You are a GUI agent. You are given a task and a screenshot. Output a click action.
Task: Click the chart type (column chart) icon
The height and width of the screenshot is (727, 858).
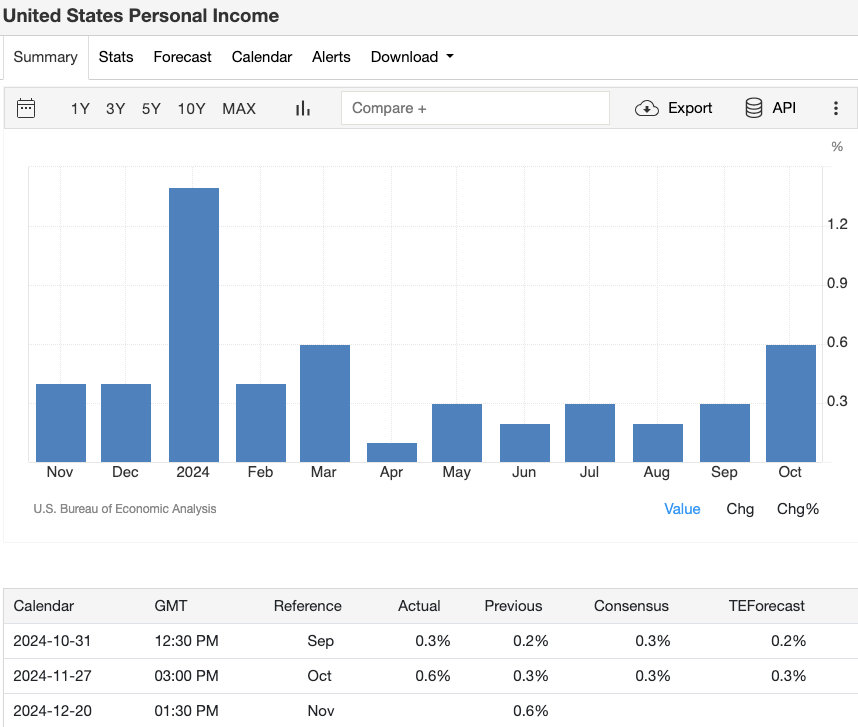(x=302, y=108)
